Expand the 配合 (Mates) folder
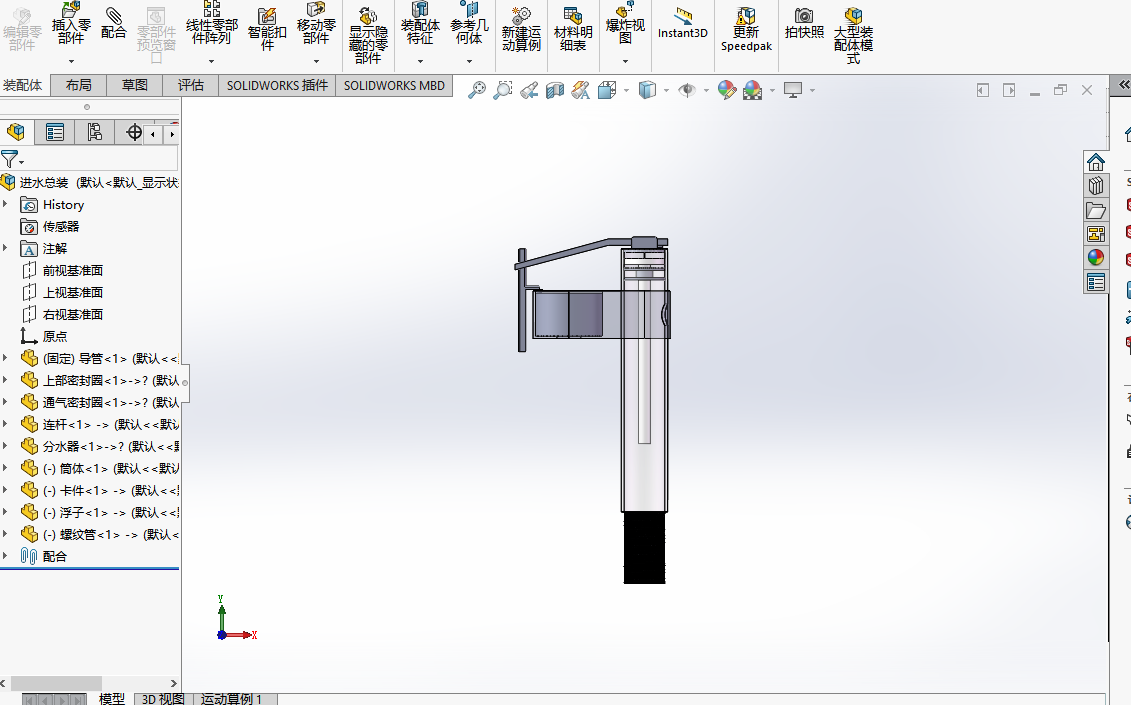Viewport: 1131px width, 705px height. [x=6, y=556]
